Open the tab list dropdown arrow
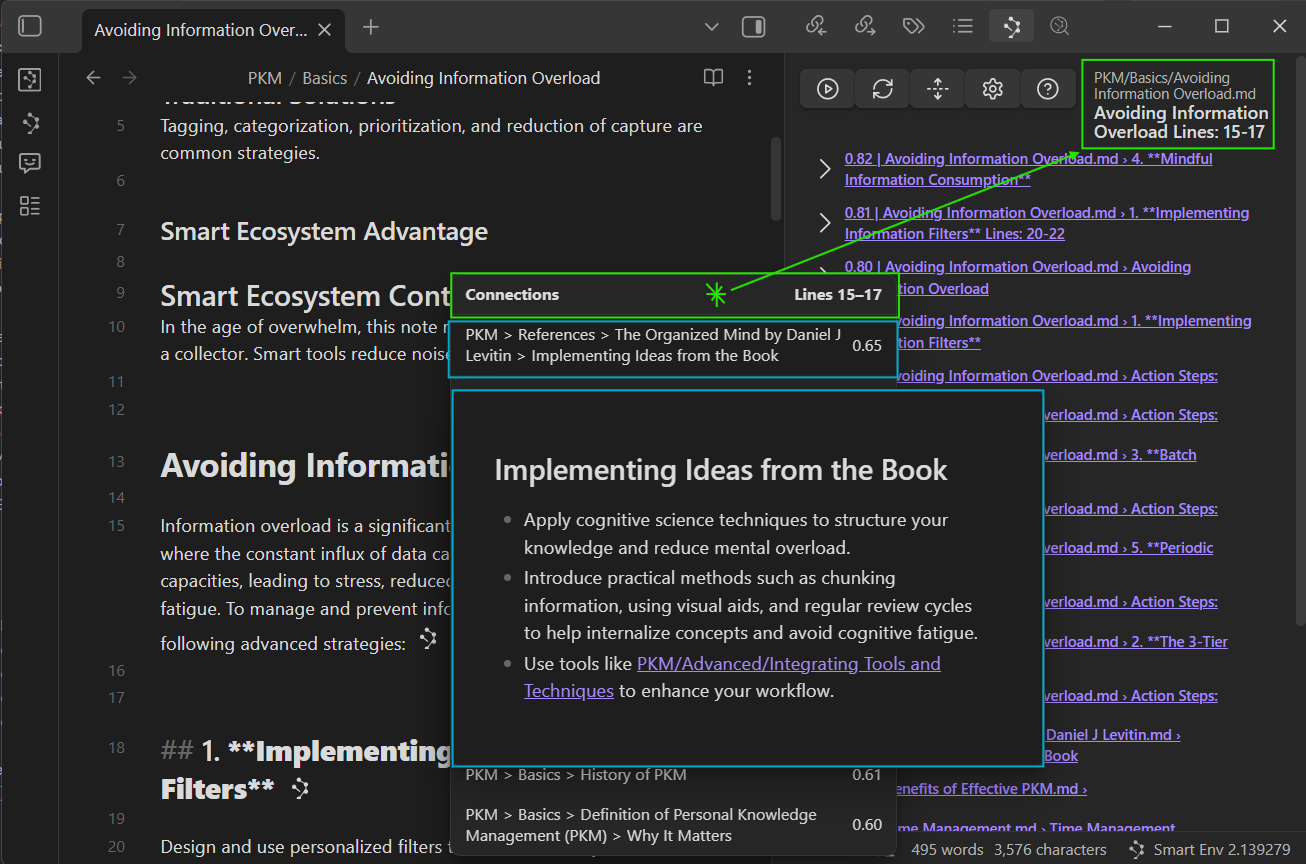Viewport: 1306px width, 864px height. (711, 27)
